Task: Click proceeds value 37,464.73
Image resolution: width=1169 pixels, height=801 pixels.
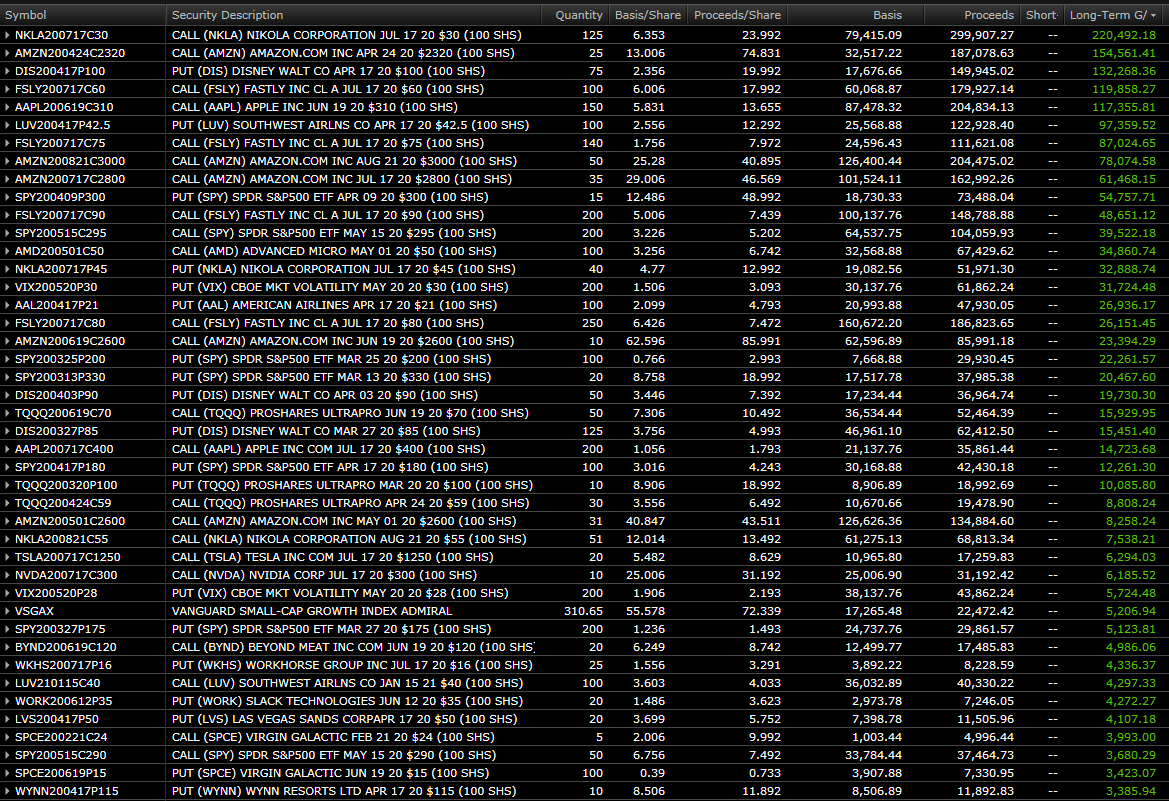Action: 986,755
